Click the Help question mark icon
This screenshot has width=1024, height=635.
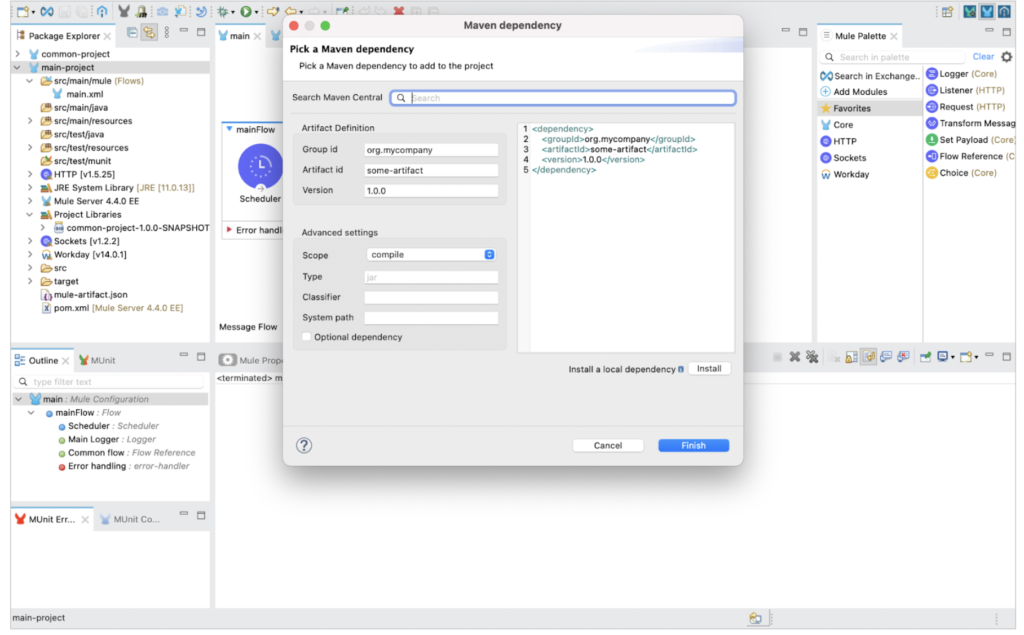coord(304,446)
